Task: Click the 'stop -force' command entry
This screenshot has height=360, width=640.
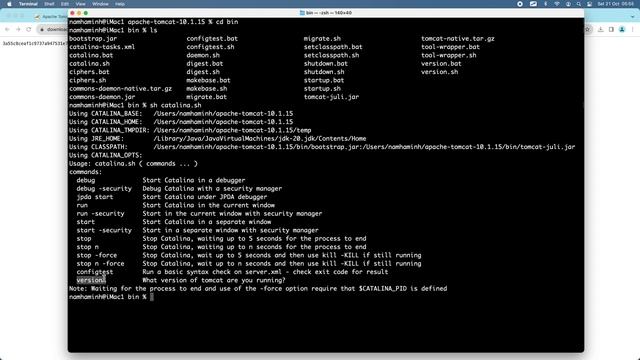Action: pyautogui.click(x=96, y=255)
